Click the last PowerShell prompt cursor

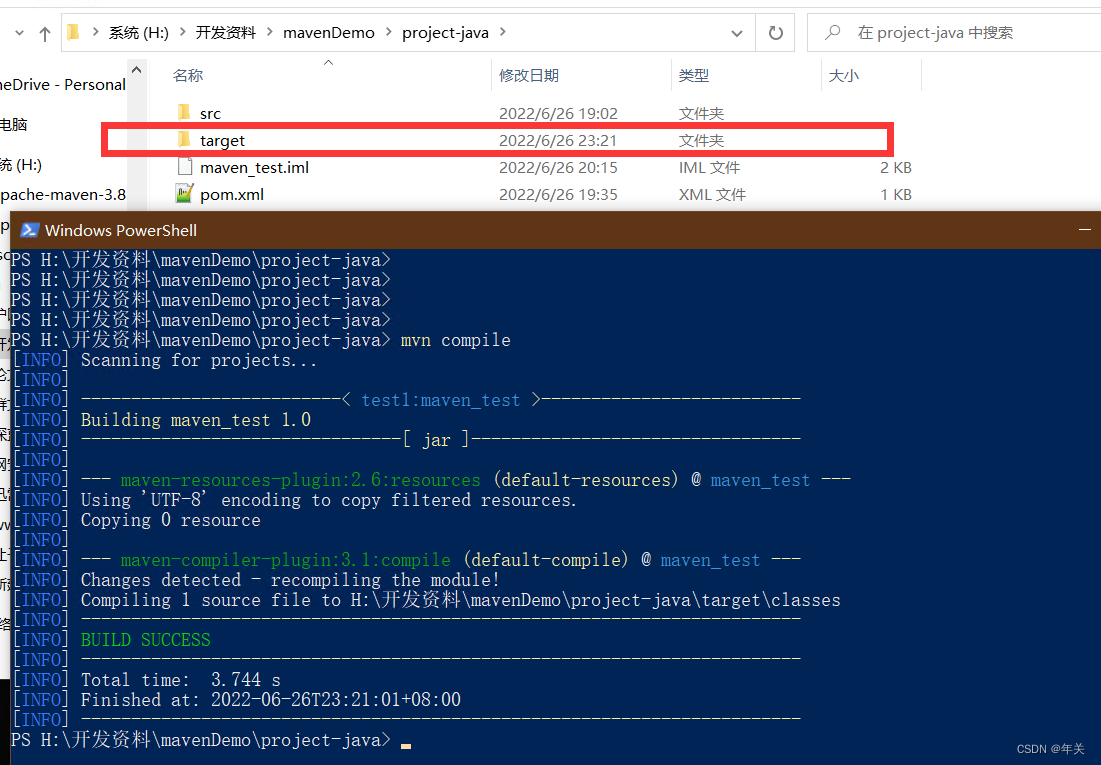click(x=406, y=746)
